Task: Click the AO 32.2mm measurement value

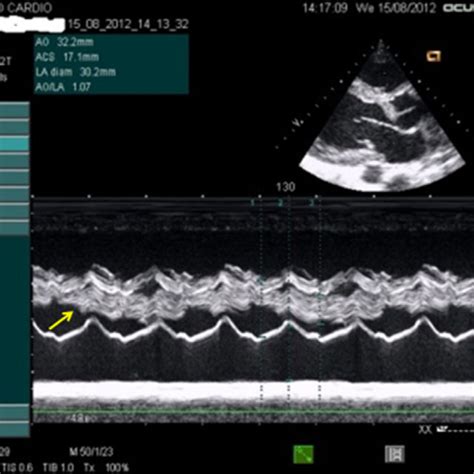Action: coord(65,42)
